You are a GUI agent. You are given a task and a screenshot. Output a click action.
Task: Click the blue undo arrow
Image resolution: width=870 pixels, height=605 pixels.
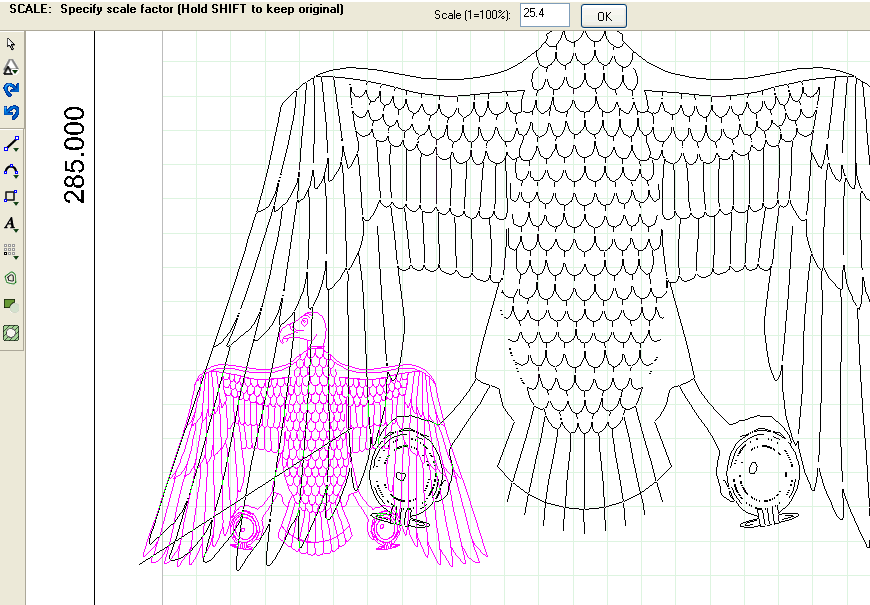(11, 112)
